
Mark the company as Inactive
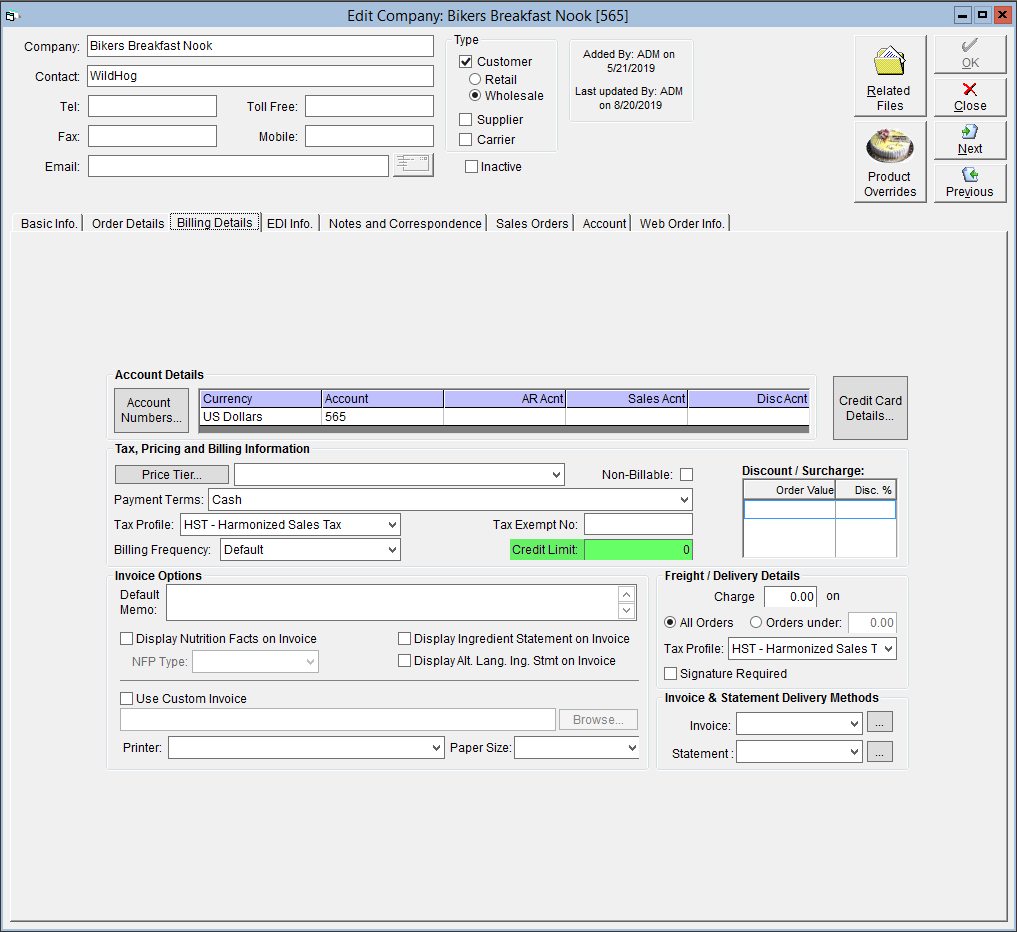(x=472, y=167)
